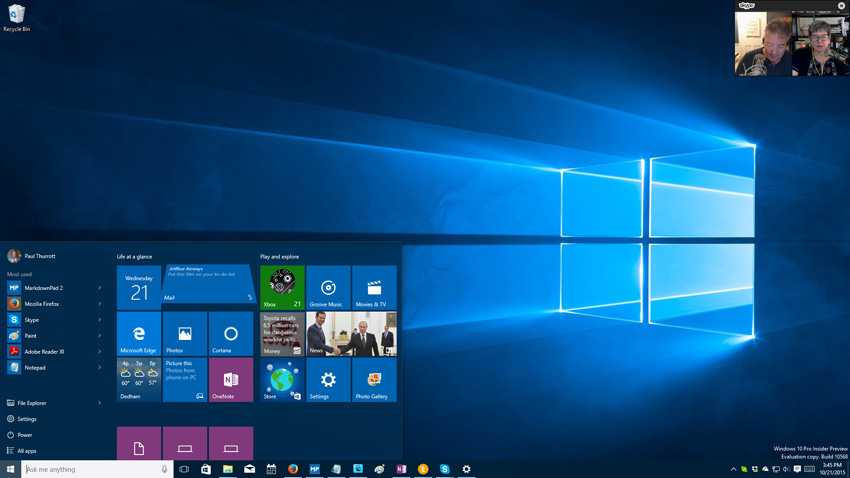
Task: Open the Cortana tile
Action: [x=231, y=333]
